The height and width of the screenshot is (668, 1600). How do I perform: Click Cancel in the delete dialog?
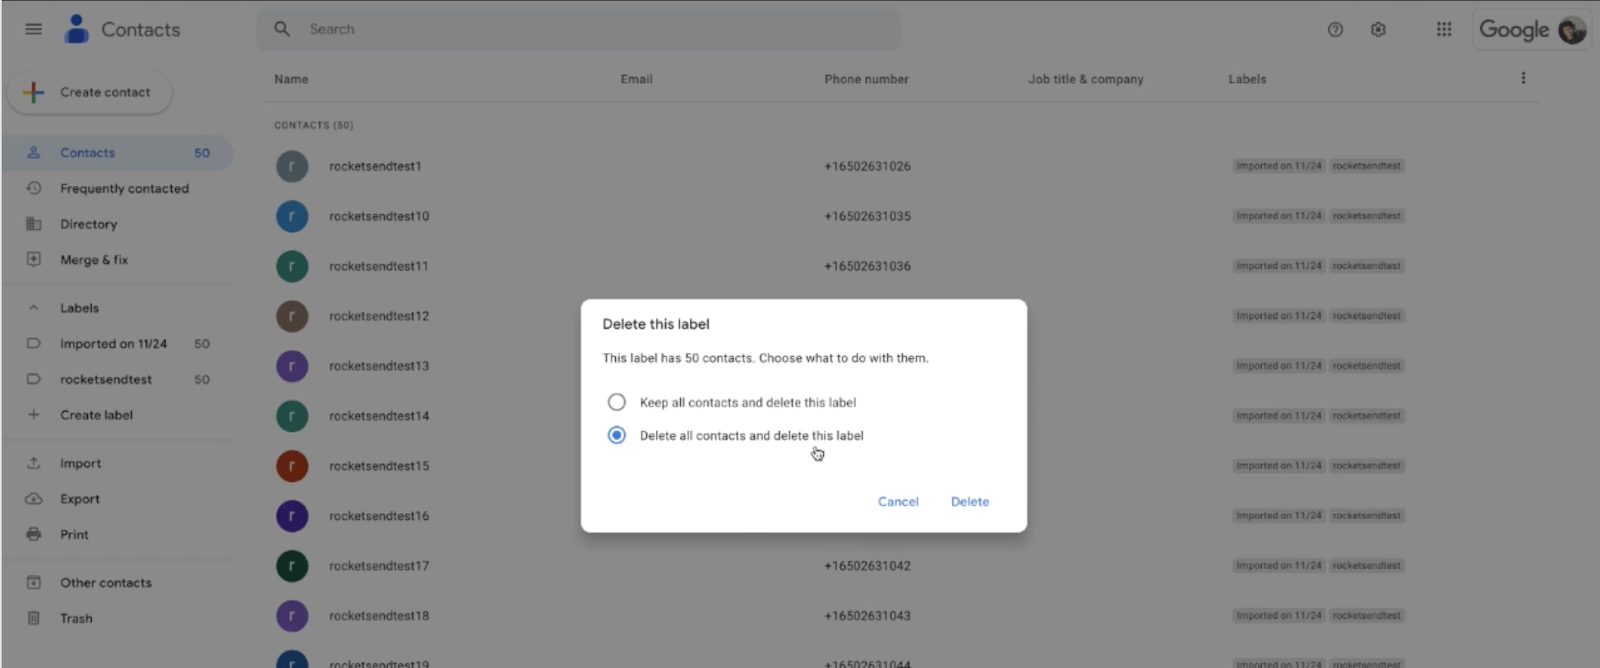[x=898, y=502]
